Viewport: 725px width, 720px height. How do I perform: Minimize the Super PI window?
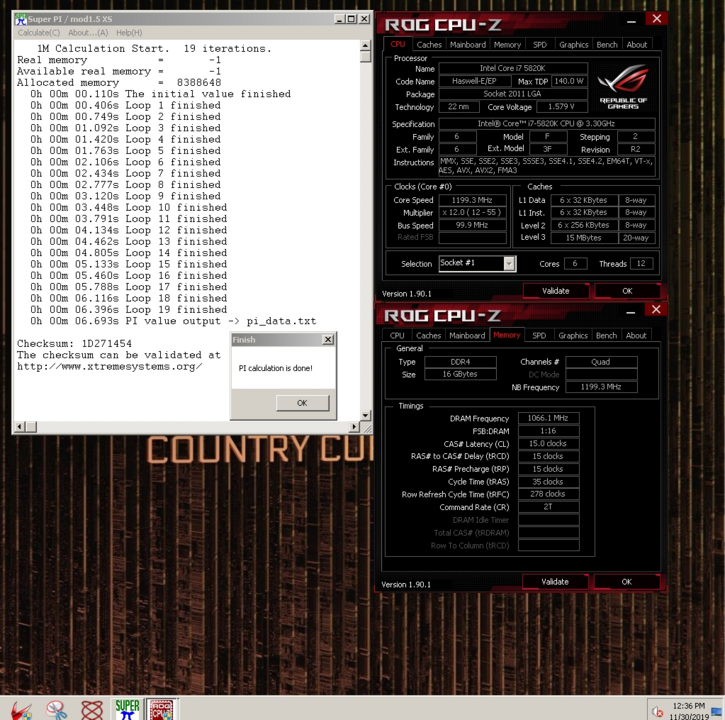point(340,19)
